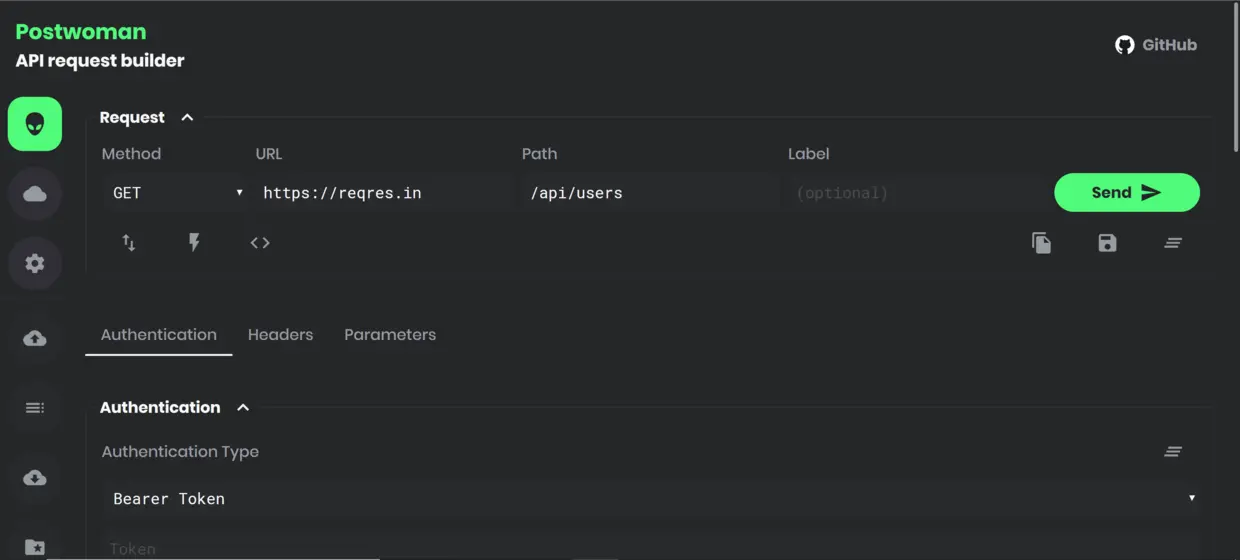Open the GitHub link
The height and width of the screenshot is (560, 1240).
[1156, 45]
